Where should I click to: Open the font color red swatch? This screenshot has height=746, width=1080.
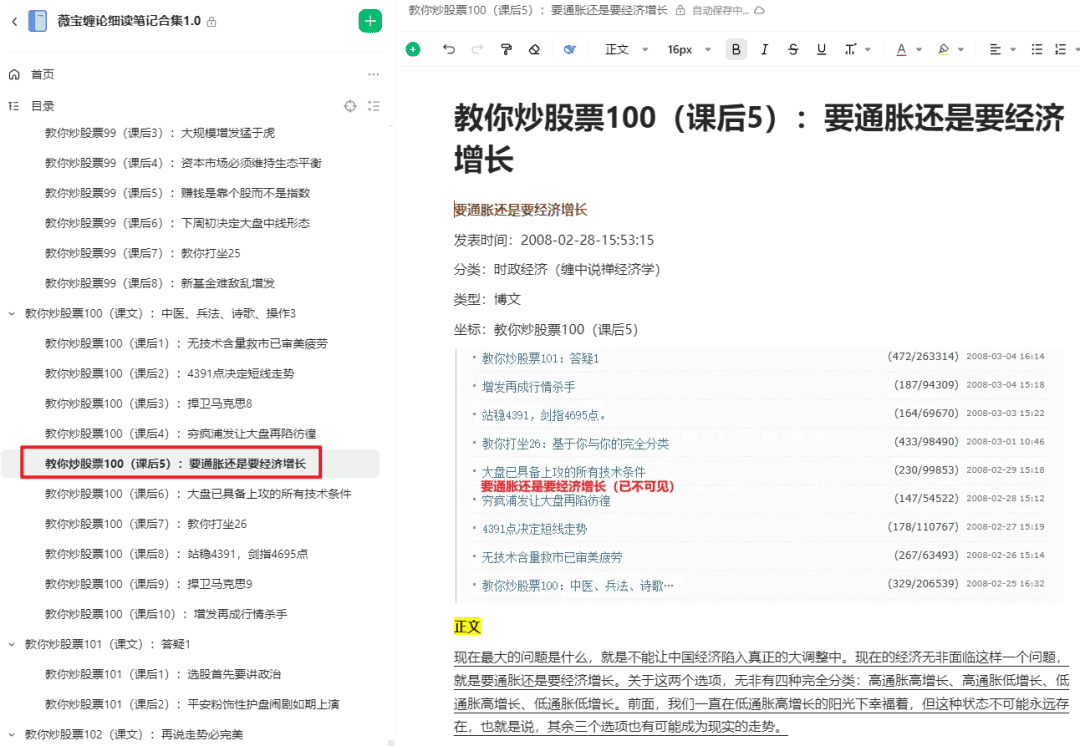(x=902, y=49)
